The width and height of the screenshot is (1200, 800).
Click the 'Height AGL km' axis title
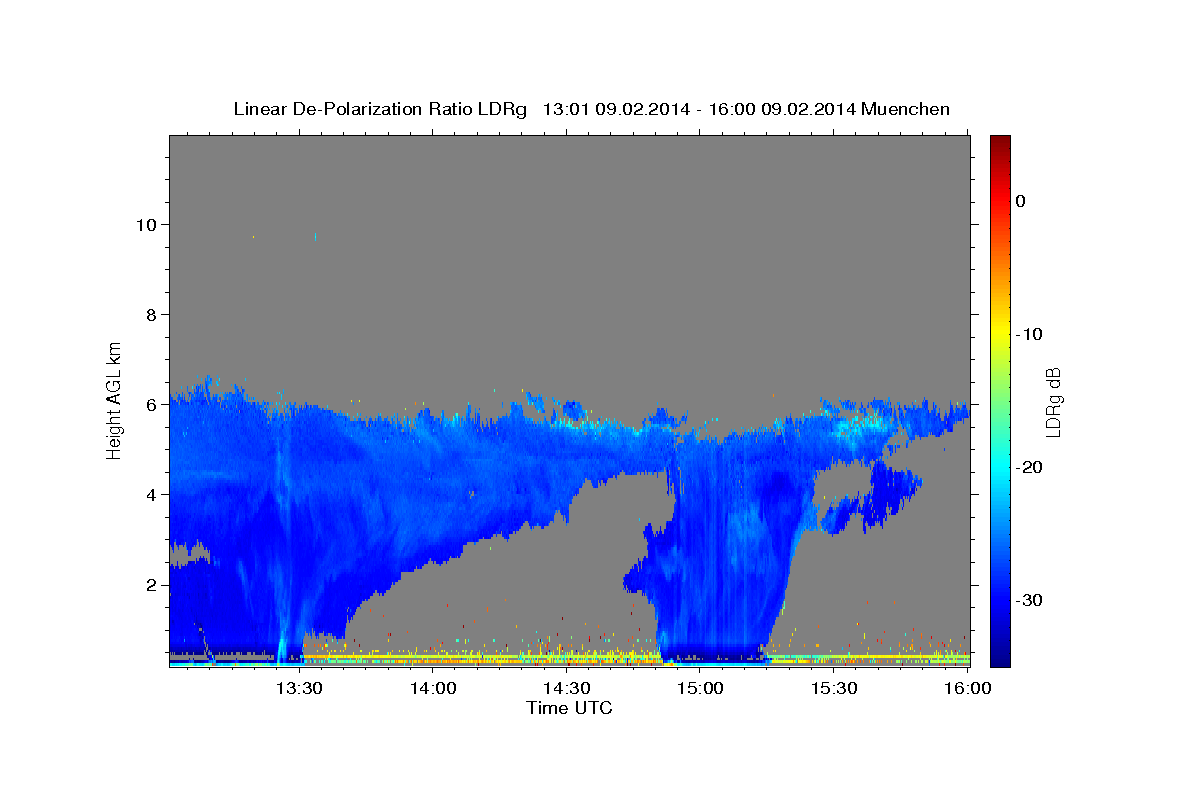tap(115, 400)
